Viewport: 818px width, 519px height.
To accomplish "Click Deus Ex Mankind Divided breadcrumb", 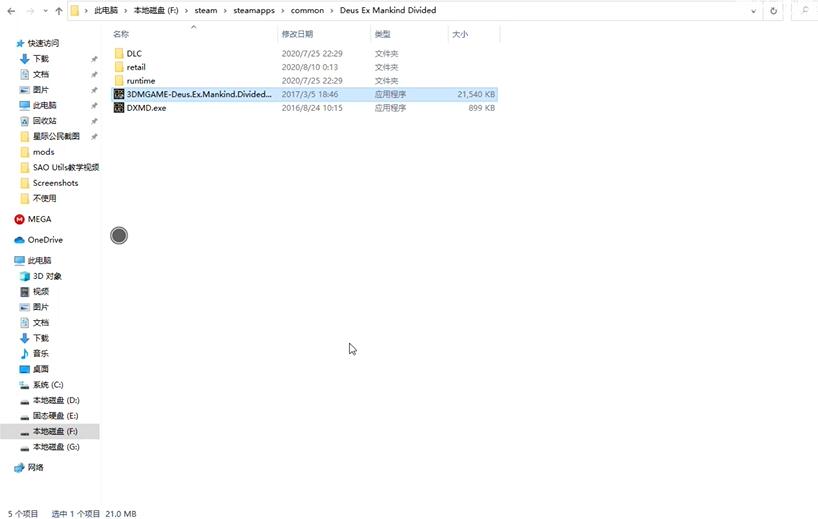I will (388, 10).
